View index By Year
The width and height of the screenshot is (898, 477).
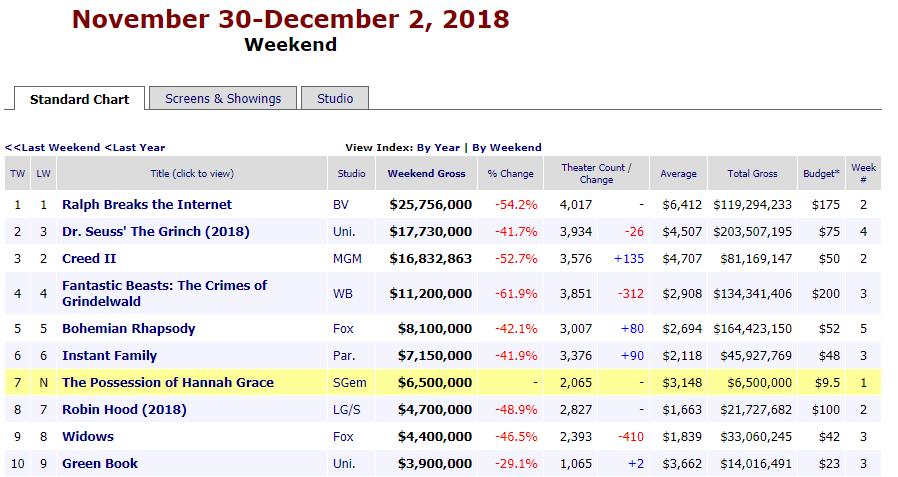point(438,147)
